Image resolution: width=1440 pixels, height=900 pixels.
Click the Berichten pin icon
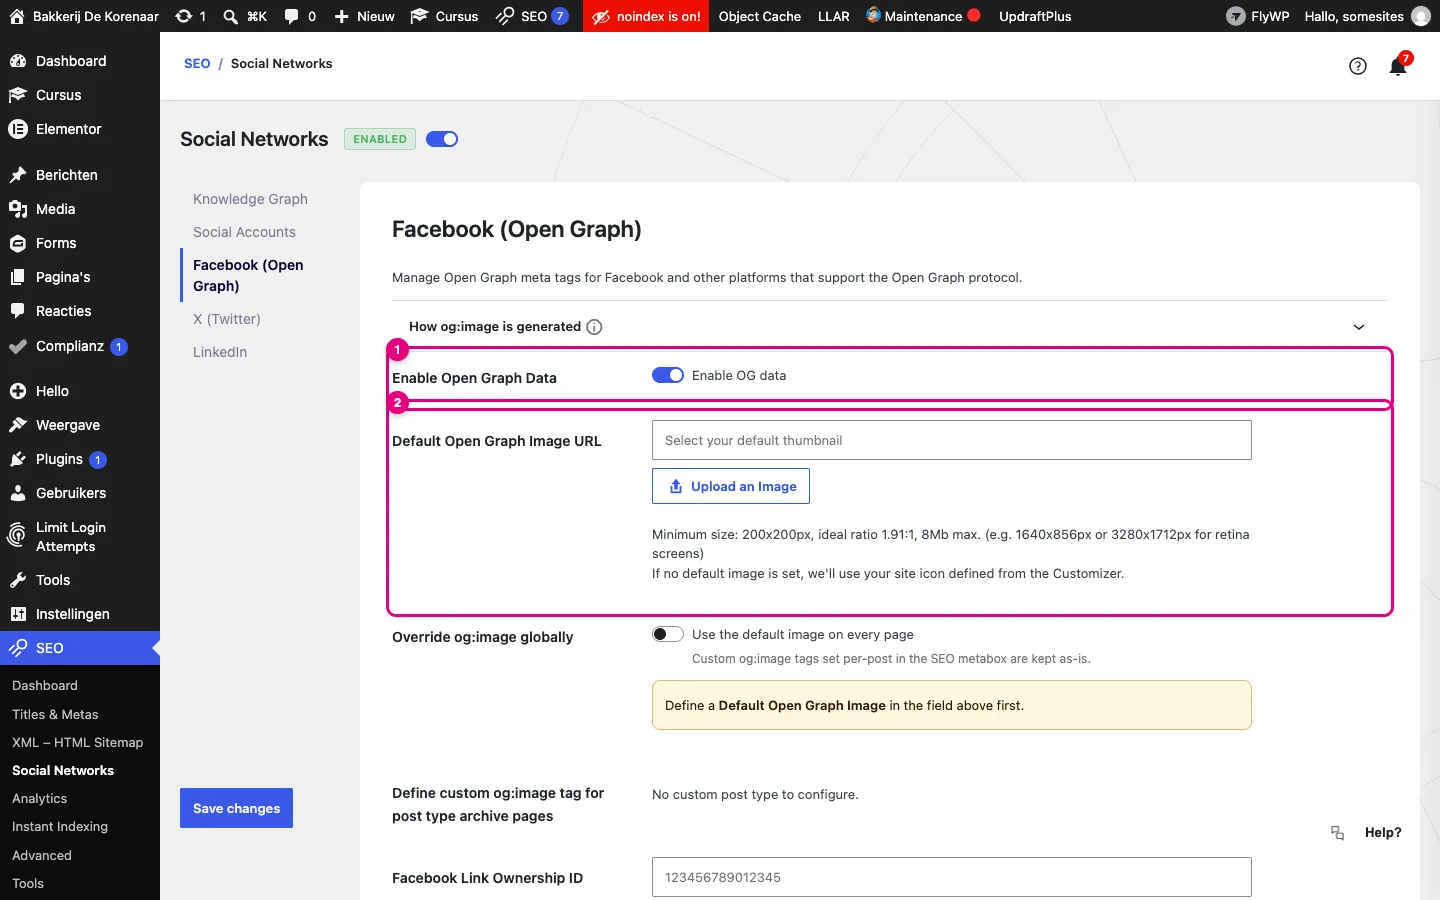[x=17, y=175]
